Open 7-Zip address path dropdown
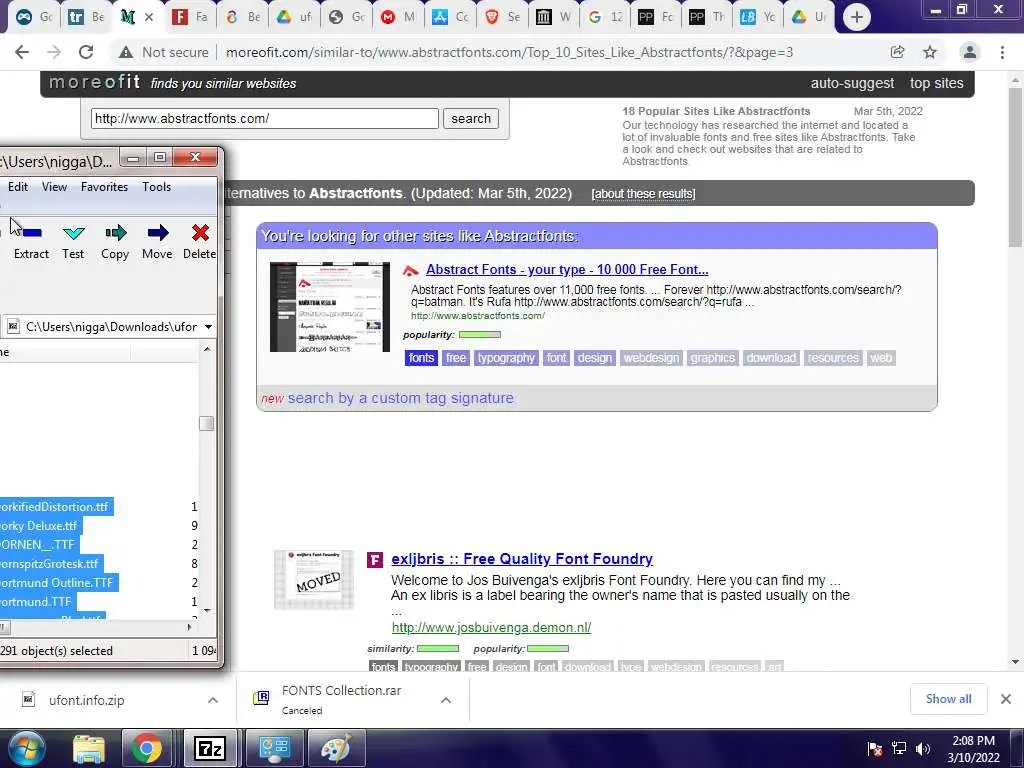 (x=208, y=327)
